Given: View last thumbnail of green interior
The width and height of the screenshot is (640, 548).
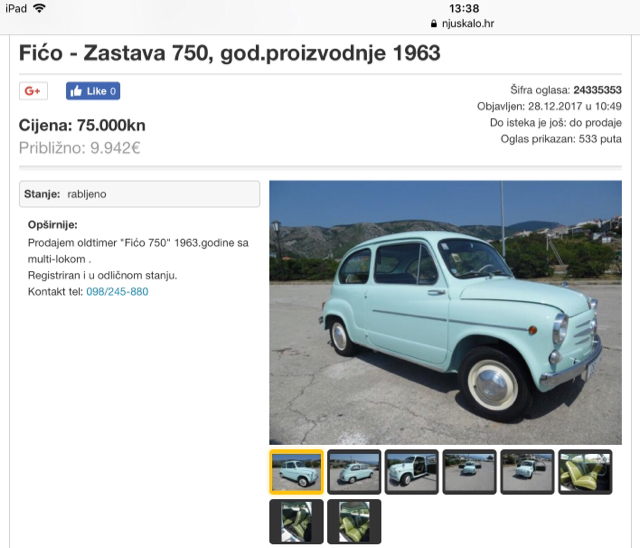Looking at the screenshot, I should coord(354,521).
